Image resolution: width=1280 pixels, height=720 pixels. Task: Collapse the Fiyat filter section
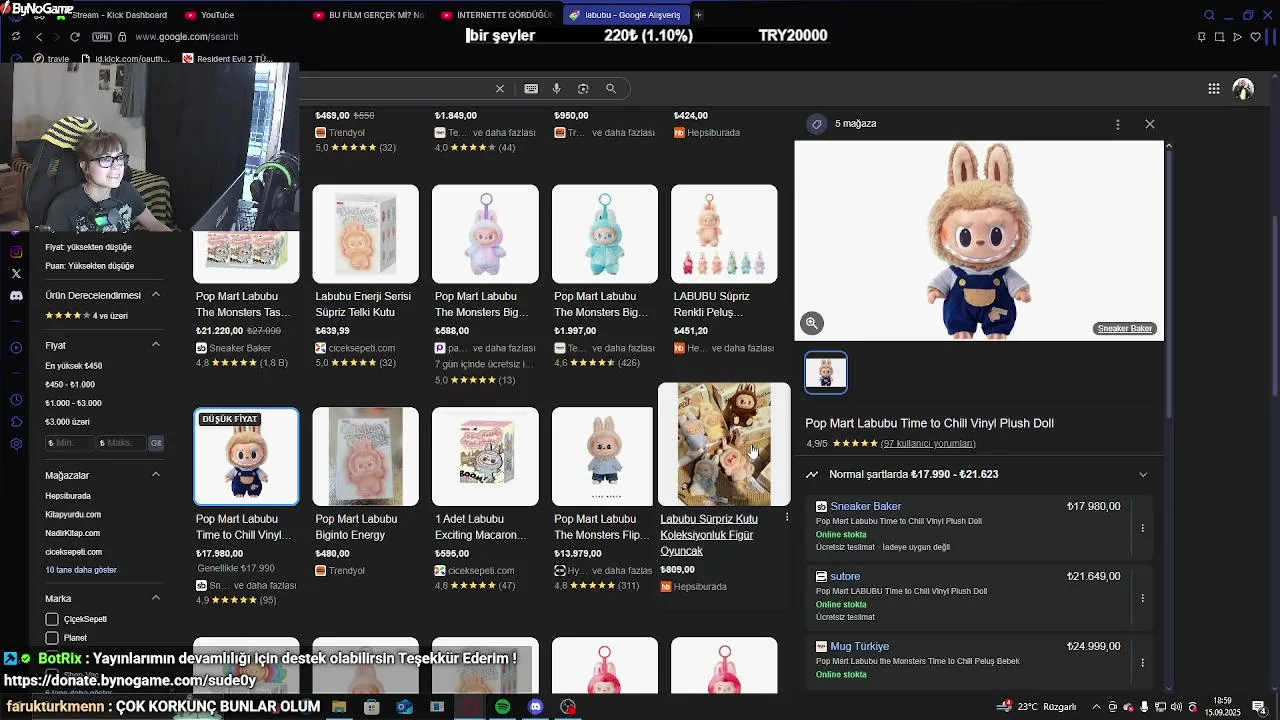156,345
